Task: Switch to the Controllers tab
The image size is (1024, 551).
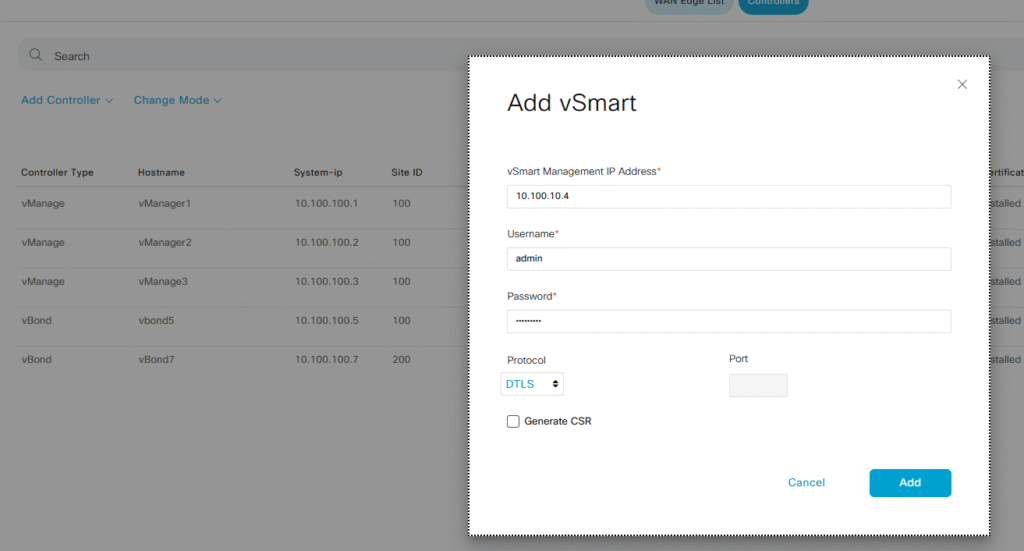Action: [x=774, y=5]
